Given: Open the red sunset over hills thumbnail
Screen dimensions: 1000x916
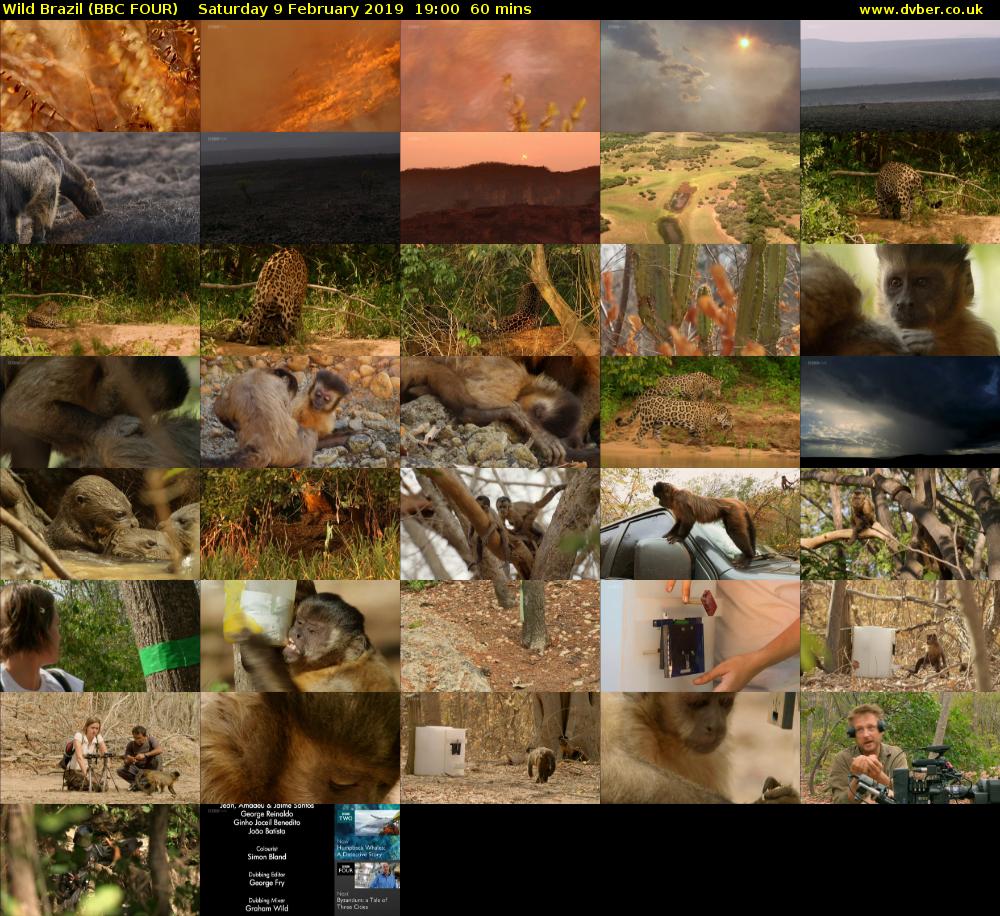Looking at the screenshot, I should 500,188.
